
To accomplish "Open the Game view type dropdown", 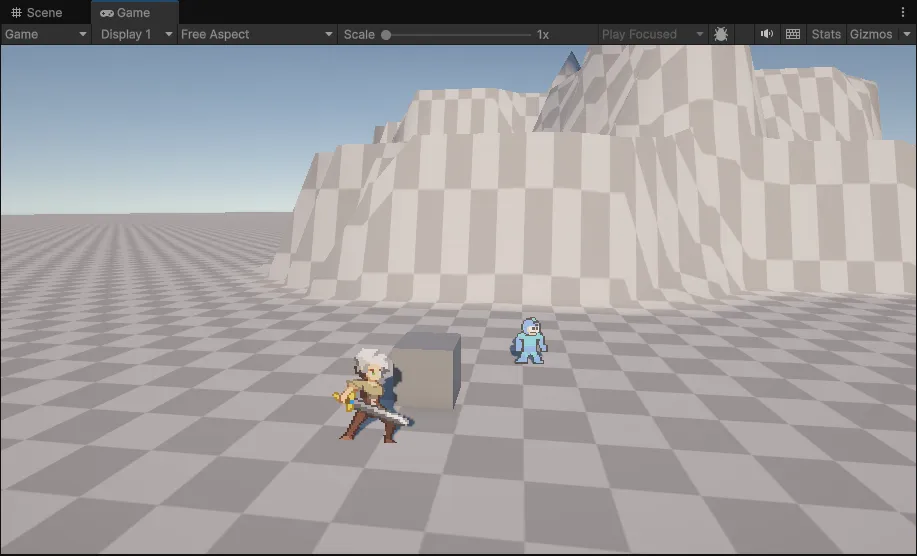I will point(46,34).
